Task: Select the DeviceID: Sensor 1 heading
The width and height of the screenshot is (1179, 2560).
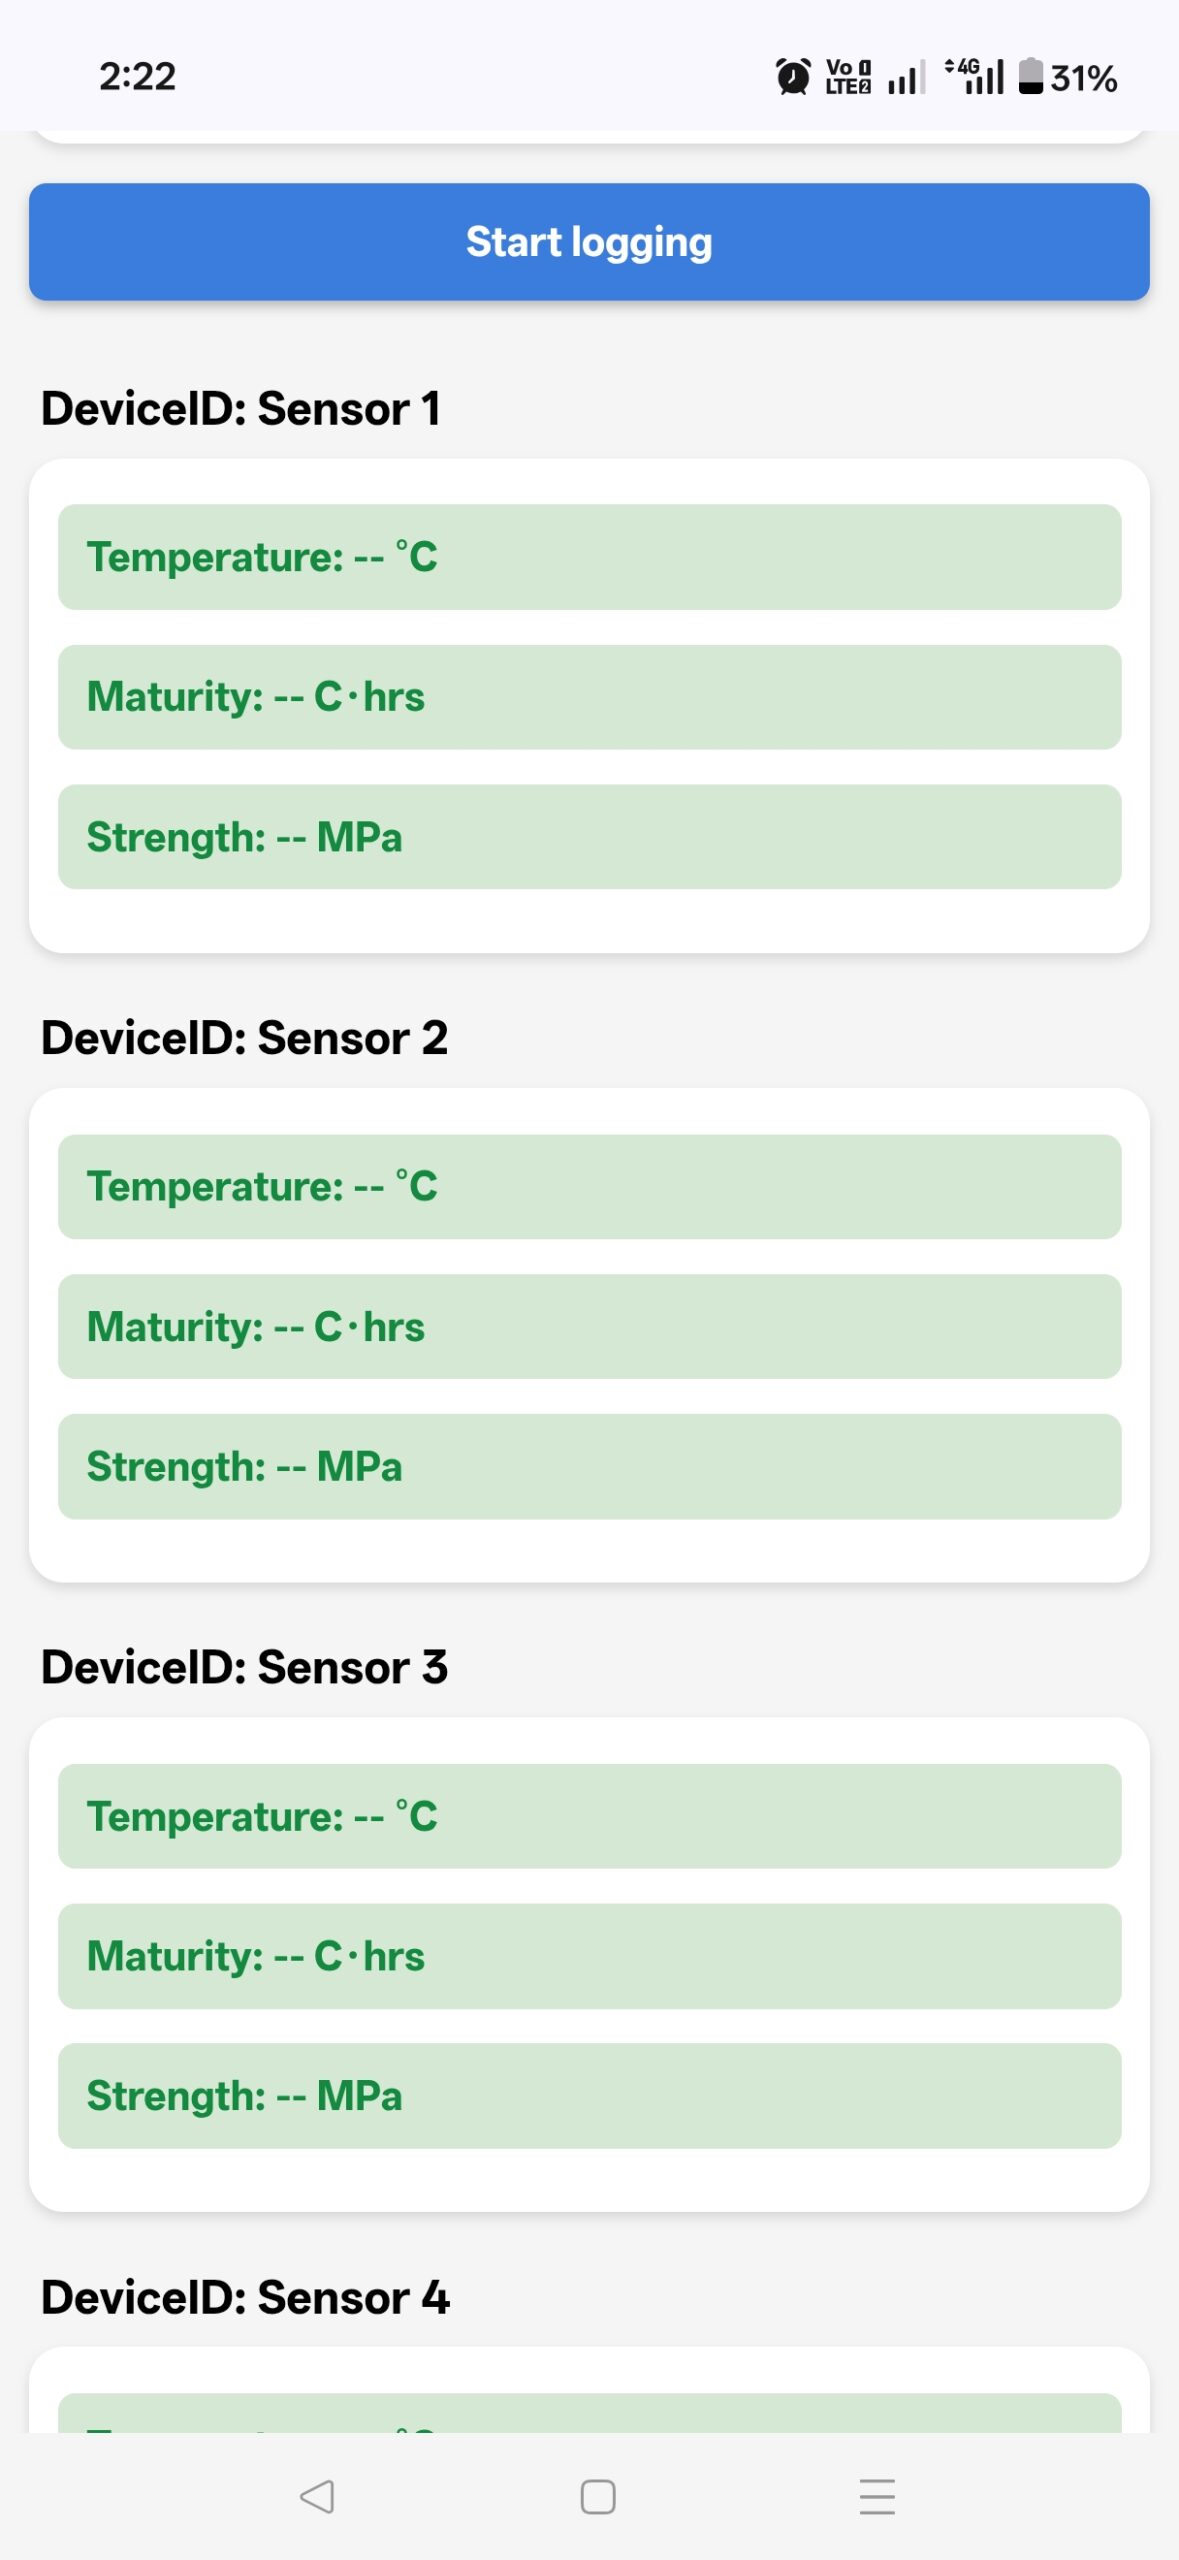Action: [x=241, y=409]
